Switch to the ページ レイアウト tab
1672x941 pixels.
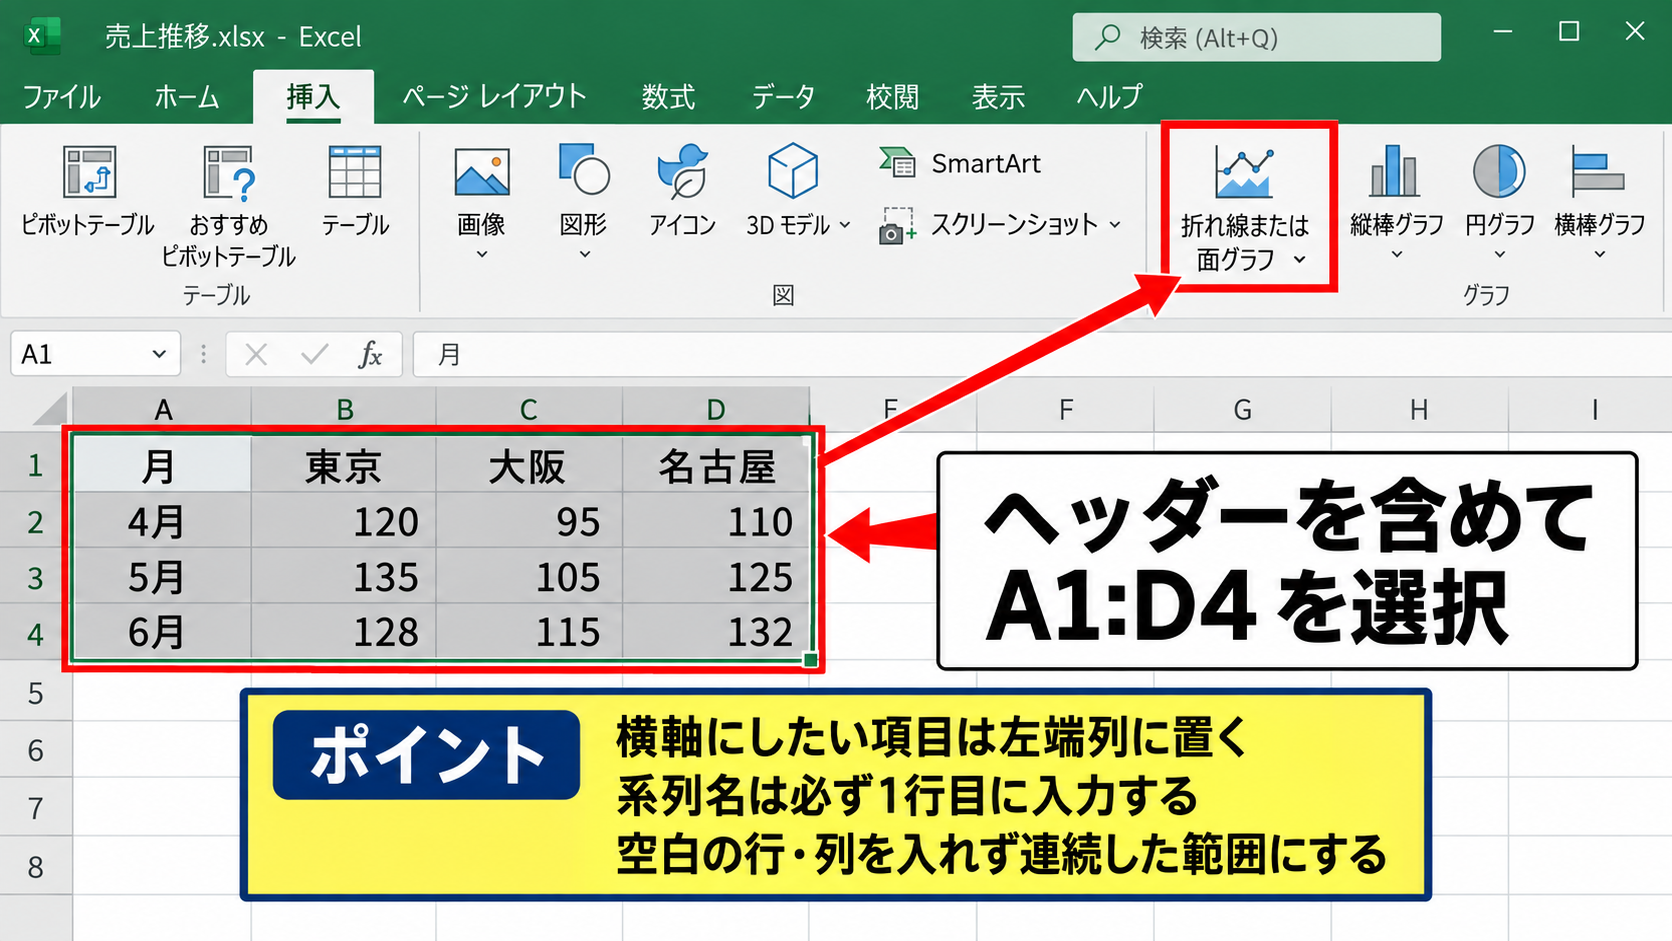pyautogui.click(x=494, y=97)
